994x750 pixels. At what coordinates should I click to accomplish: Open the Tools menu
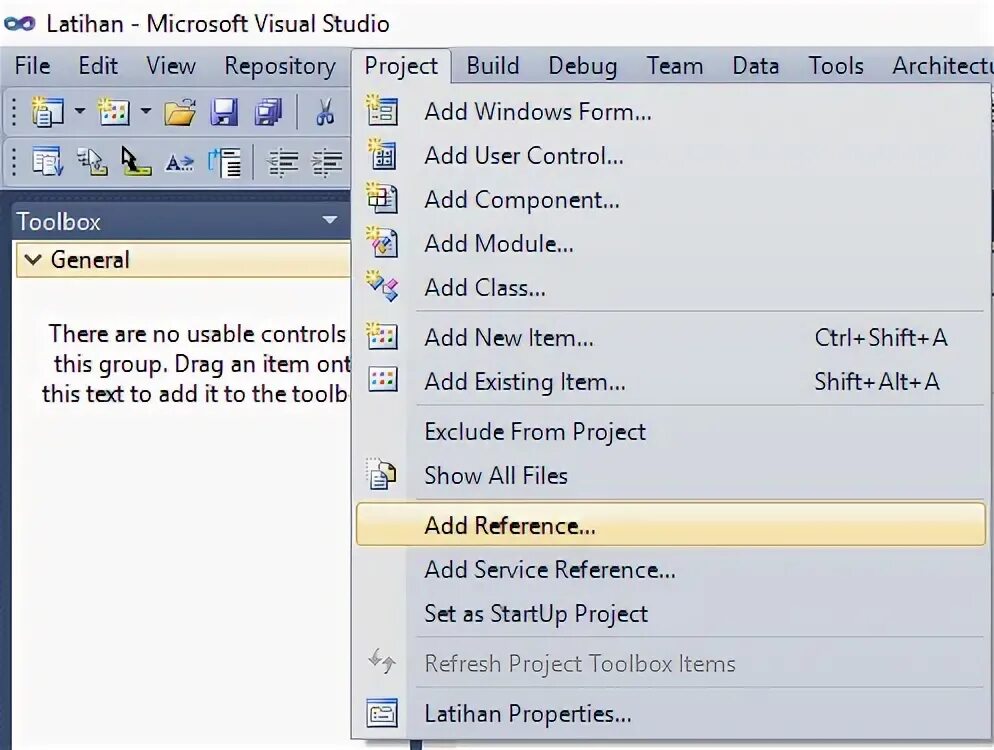coord(836,66)
